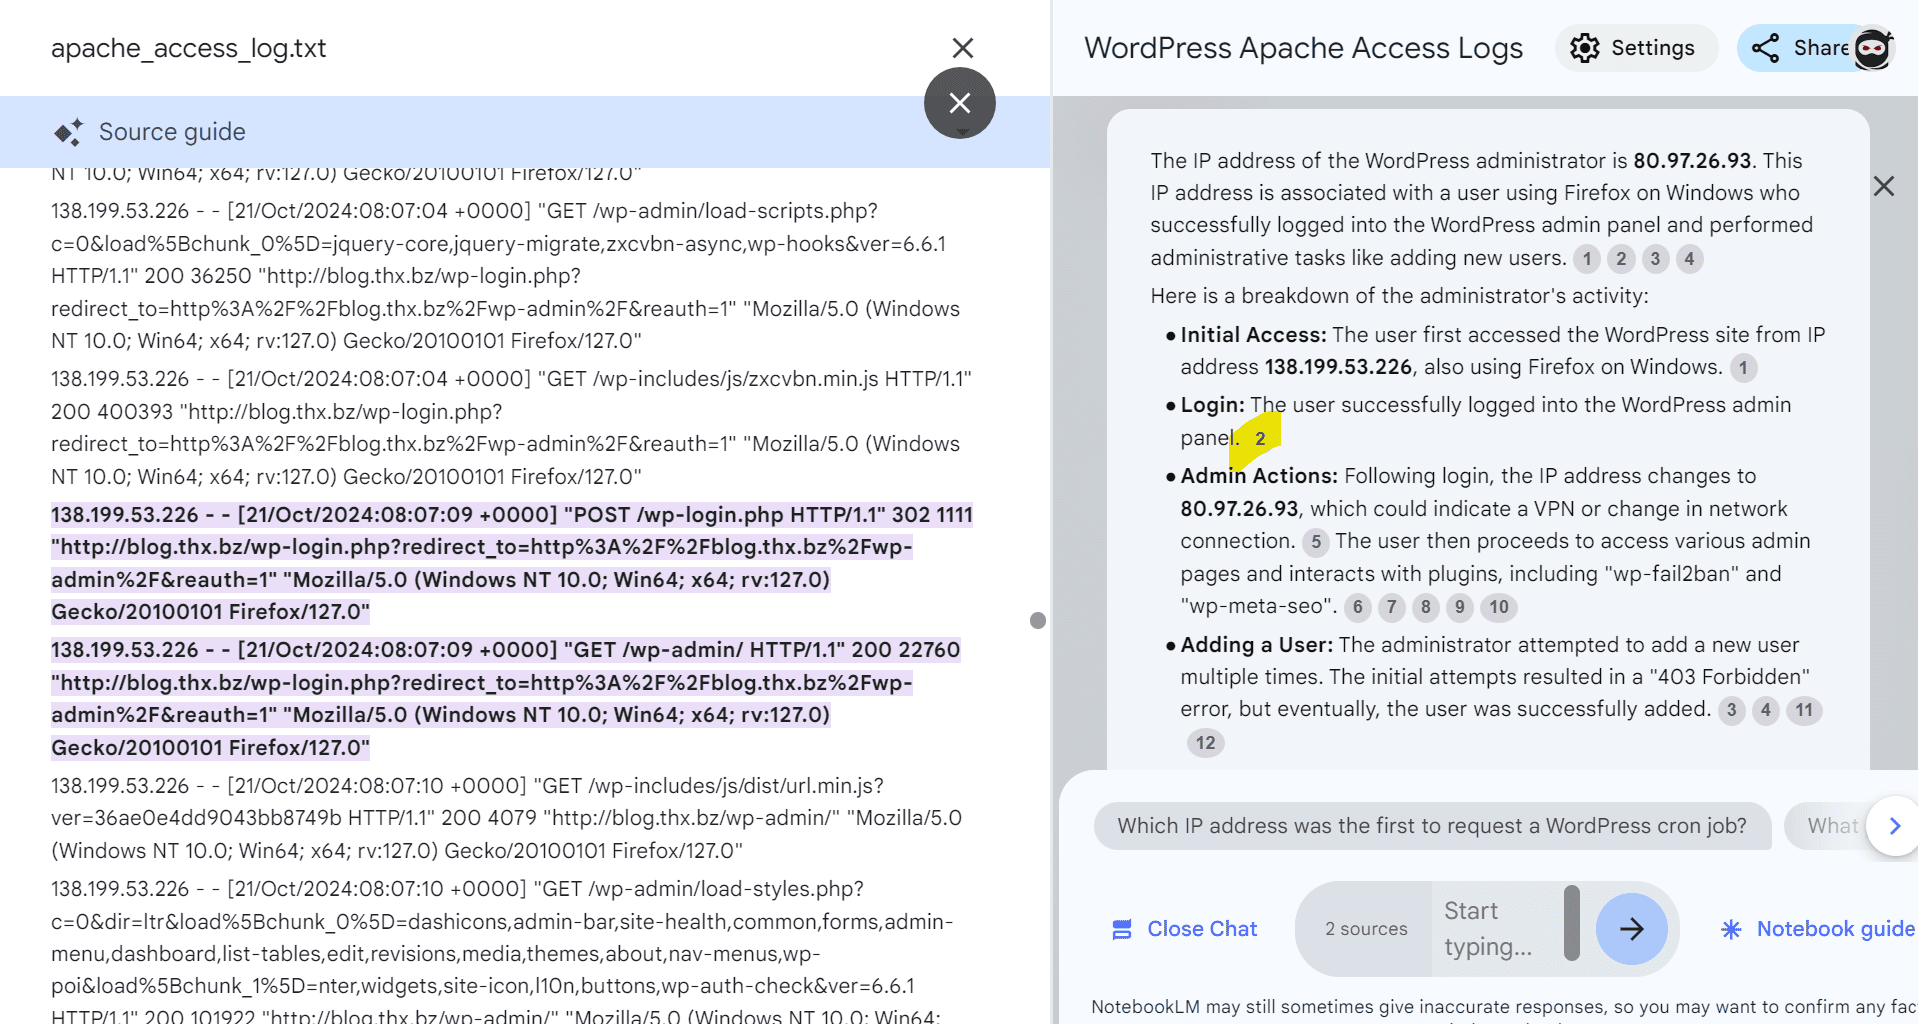Open citation 12 in the Adding a User bullet
The height and width of the screenshot is (1024, 1918).
click(x=1205, y=743)
